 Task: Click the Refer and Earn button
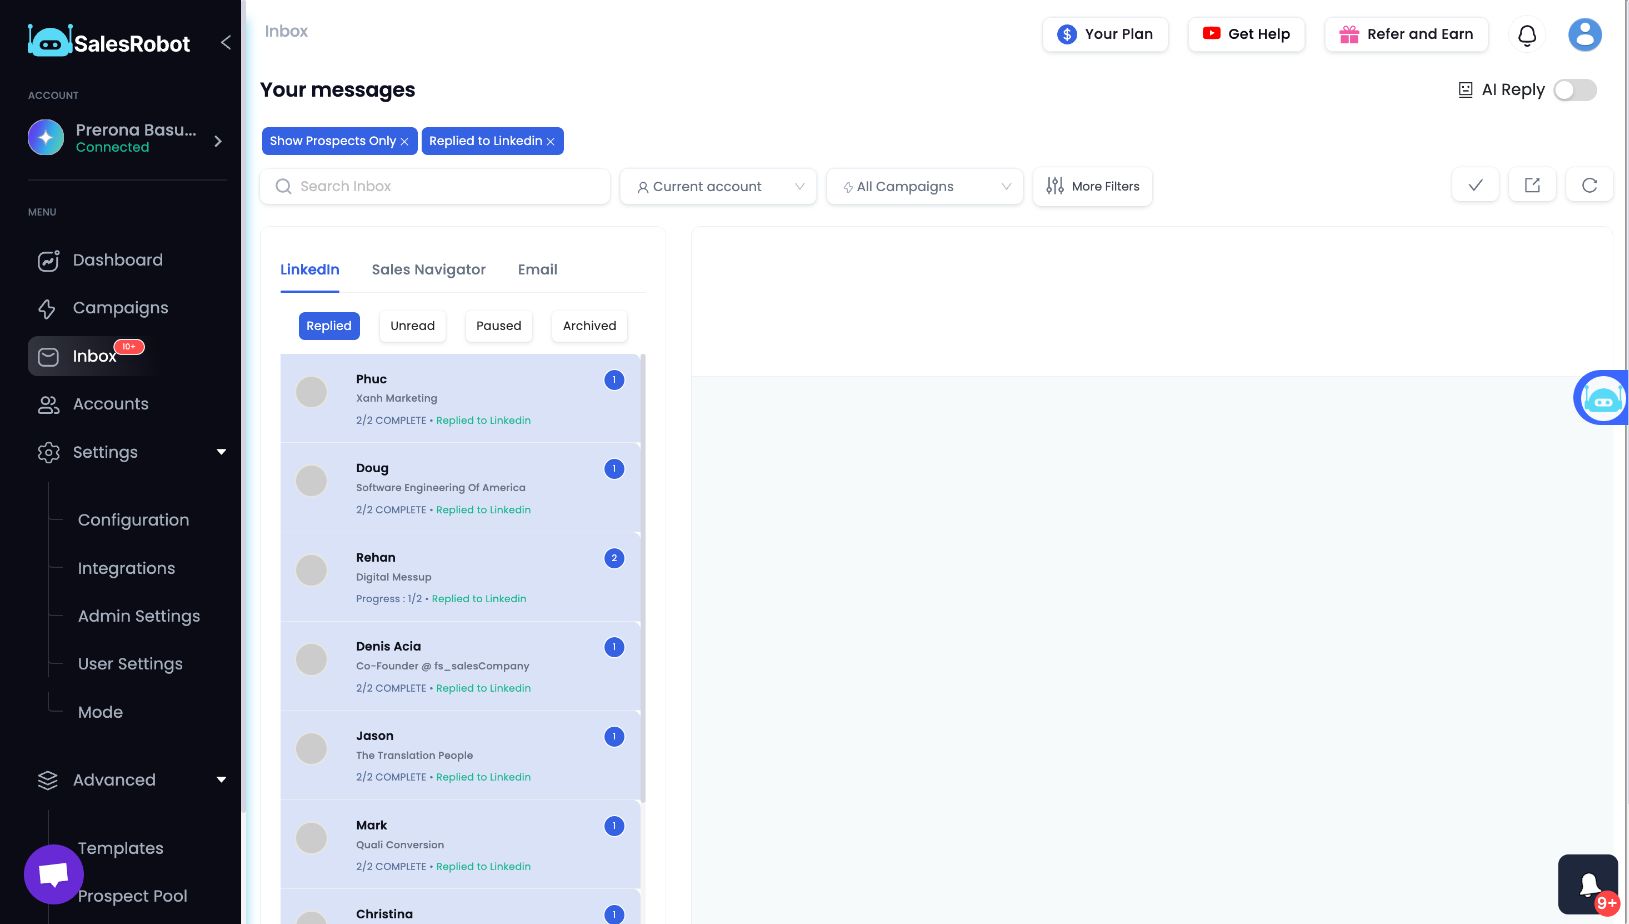pos(1406,34)
